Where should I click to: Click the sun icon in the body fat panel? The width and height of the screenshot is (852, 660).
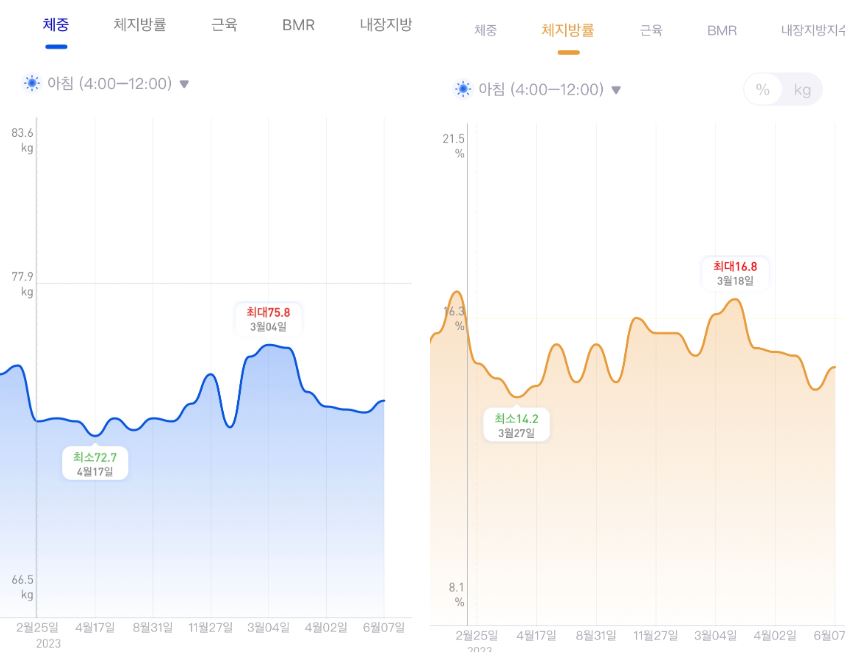463,89
